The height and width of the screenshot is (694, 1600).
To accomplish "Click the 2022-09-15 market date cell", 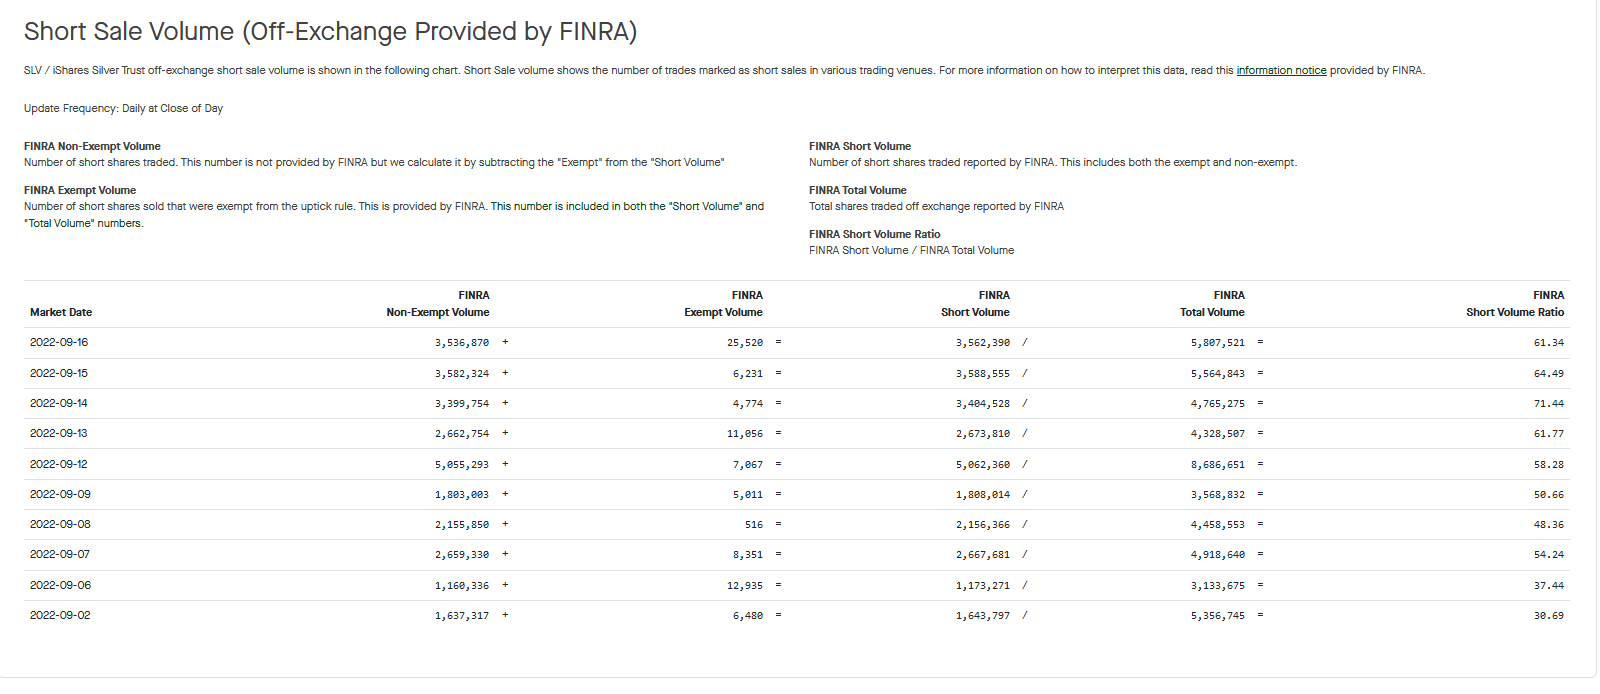I will [59, 373].
